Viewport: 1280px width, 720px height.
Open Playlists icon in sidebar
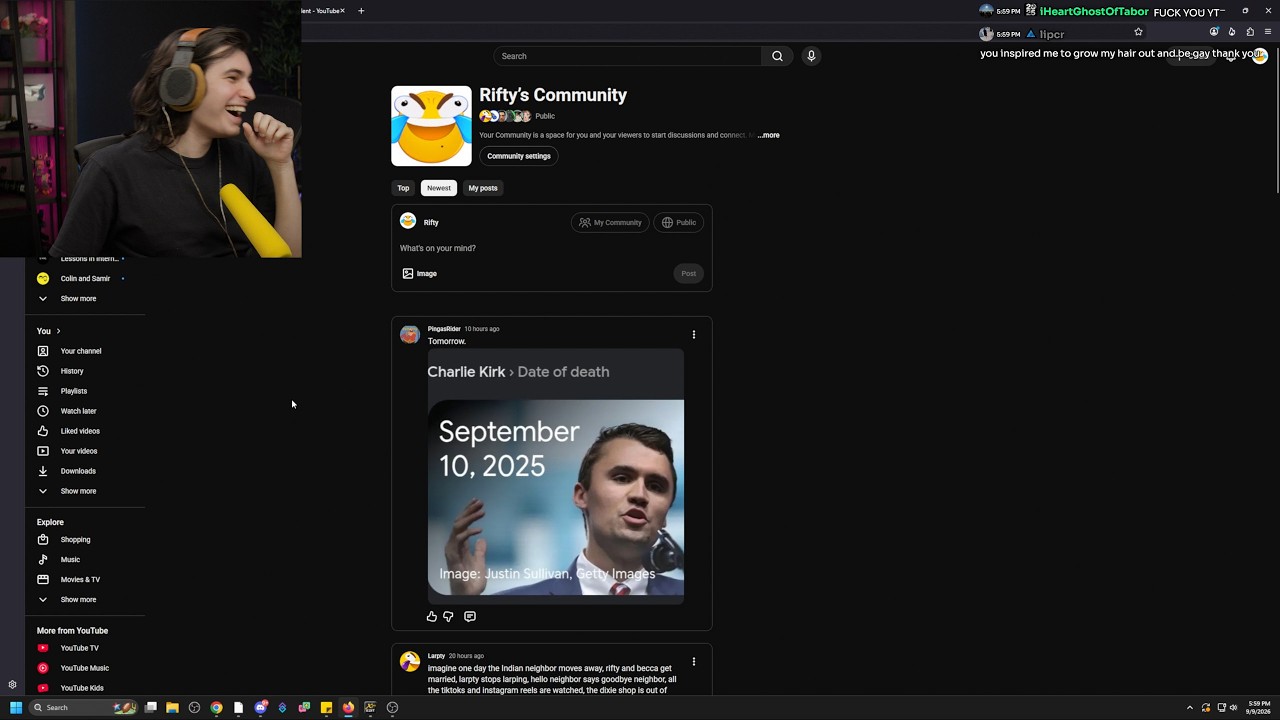[x=43, y=391]
